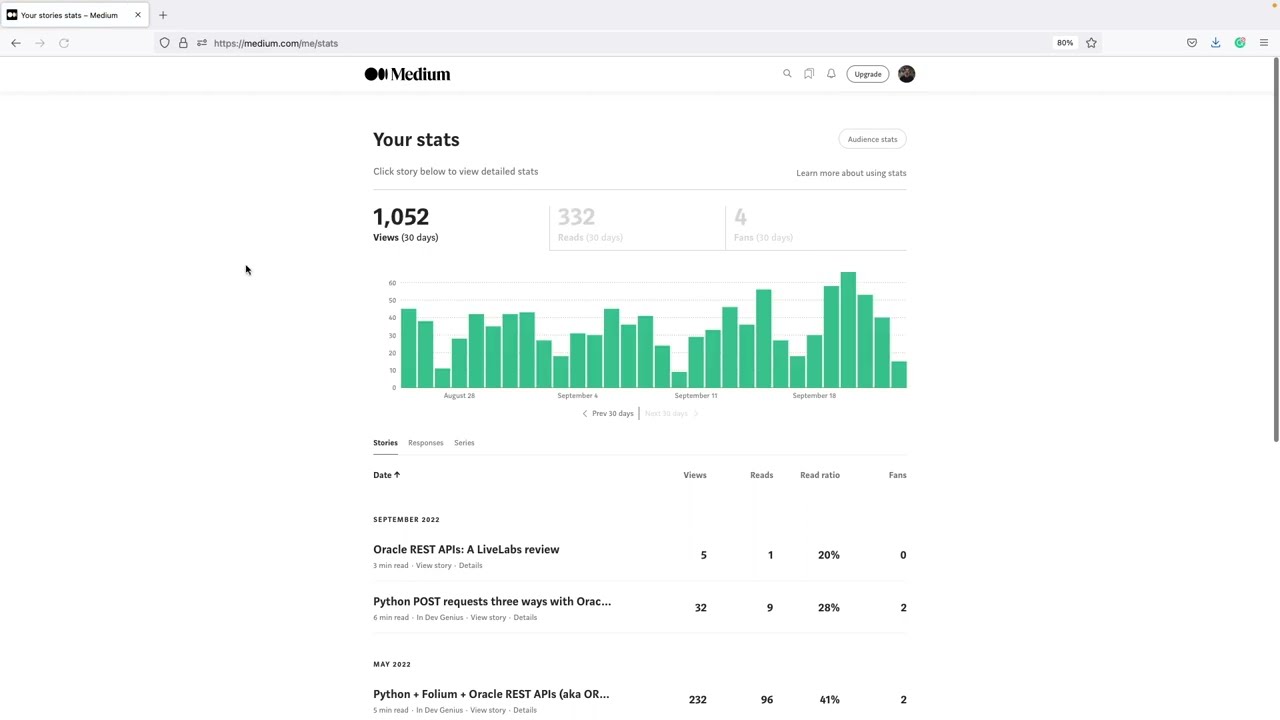Click the tracking protection shield icon

pos(165,43)
